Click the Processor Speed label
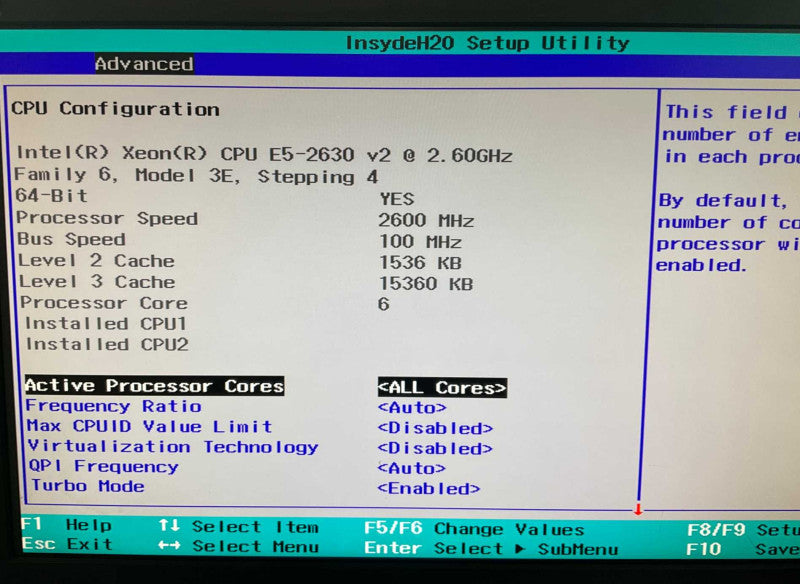 click(x=107, y=218)
